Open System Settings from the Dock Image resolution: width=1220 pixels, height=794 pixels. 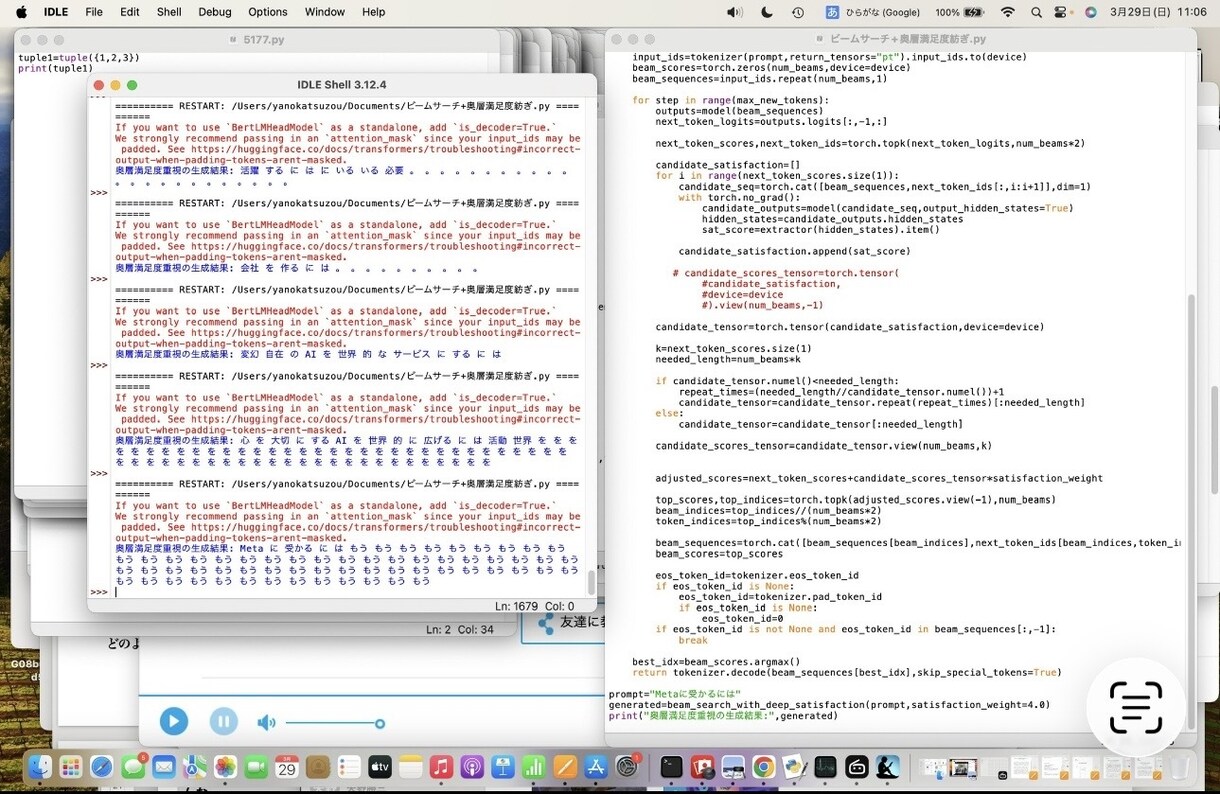point(628,767)
